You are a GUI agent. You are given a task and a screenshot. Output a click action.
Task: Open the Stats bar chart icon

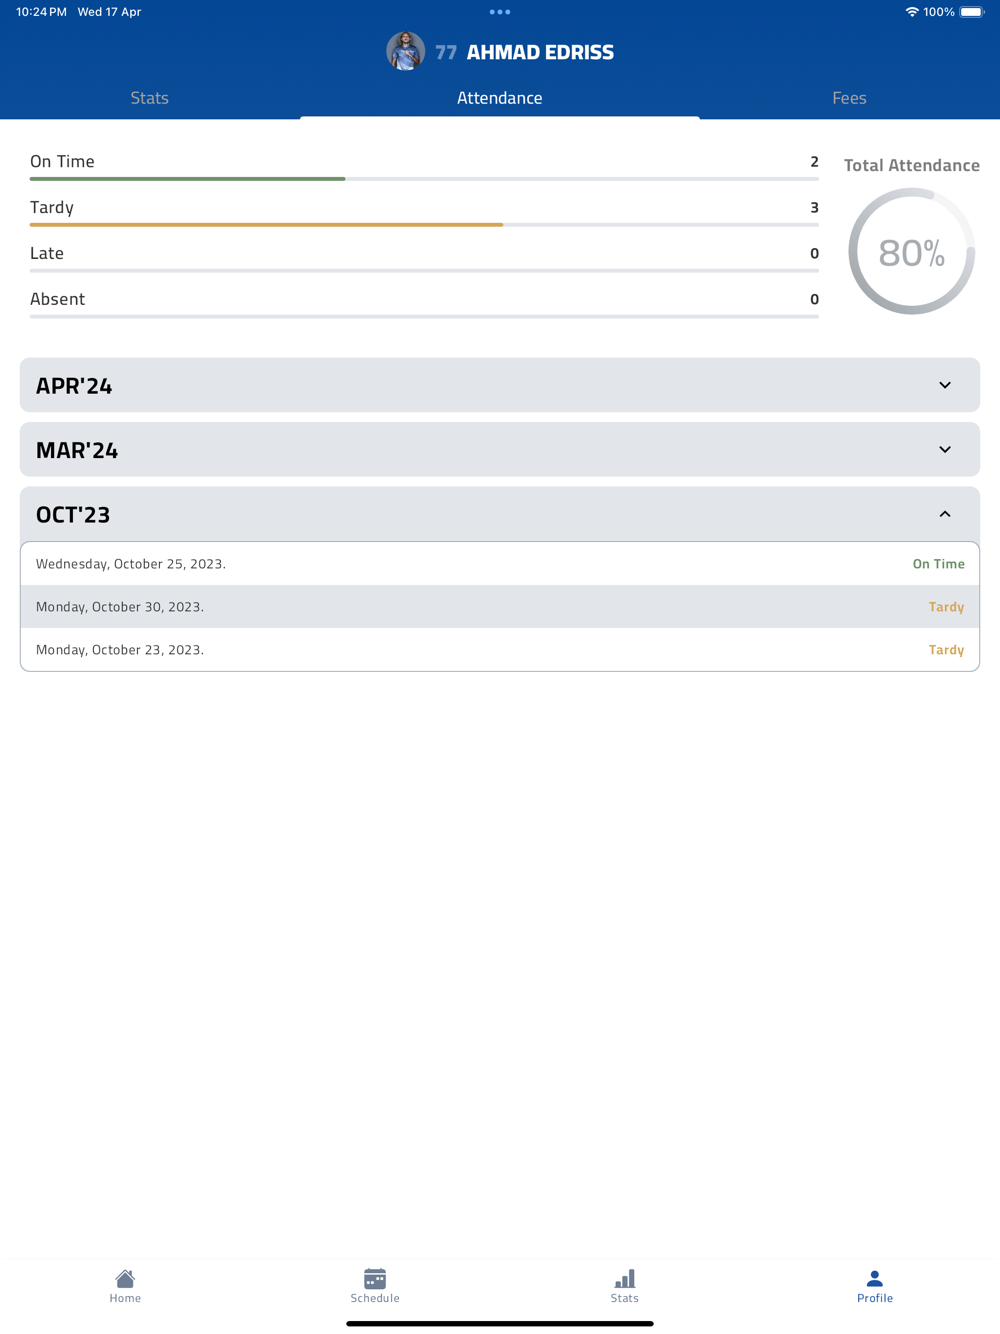[625, 1279]
